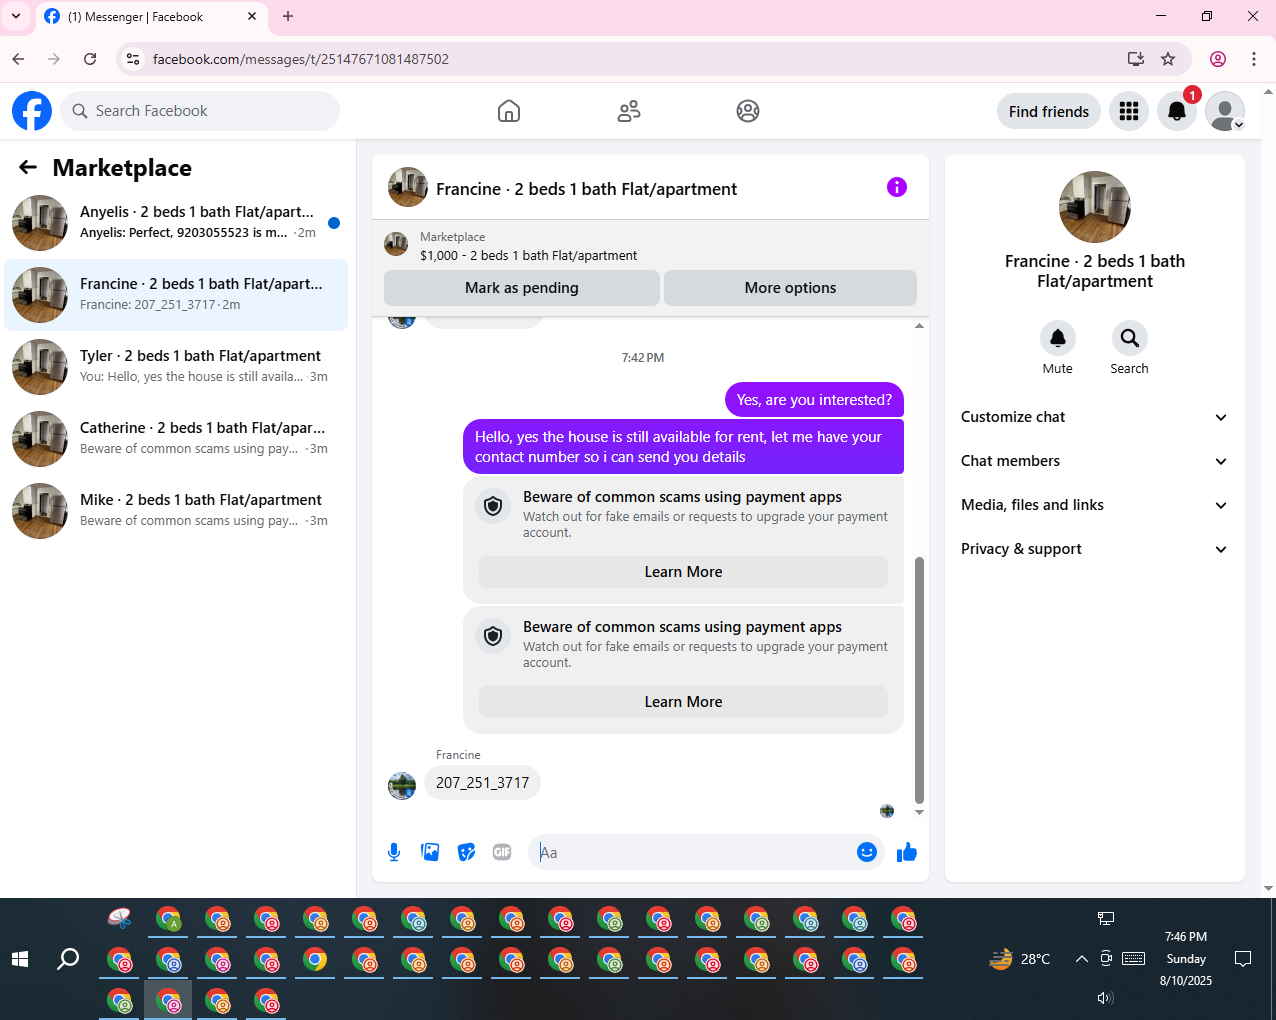Click the chat scrollbar thumb
Image resolution: width=1276 pixels, height=1020 pixels.
pyautogui.click(x=919, y=680)
